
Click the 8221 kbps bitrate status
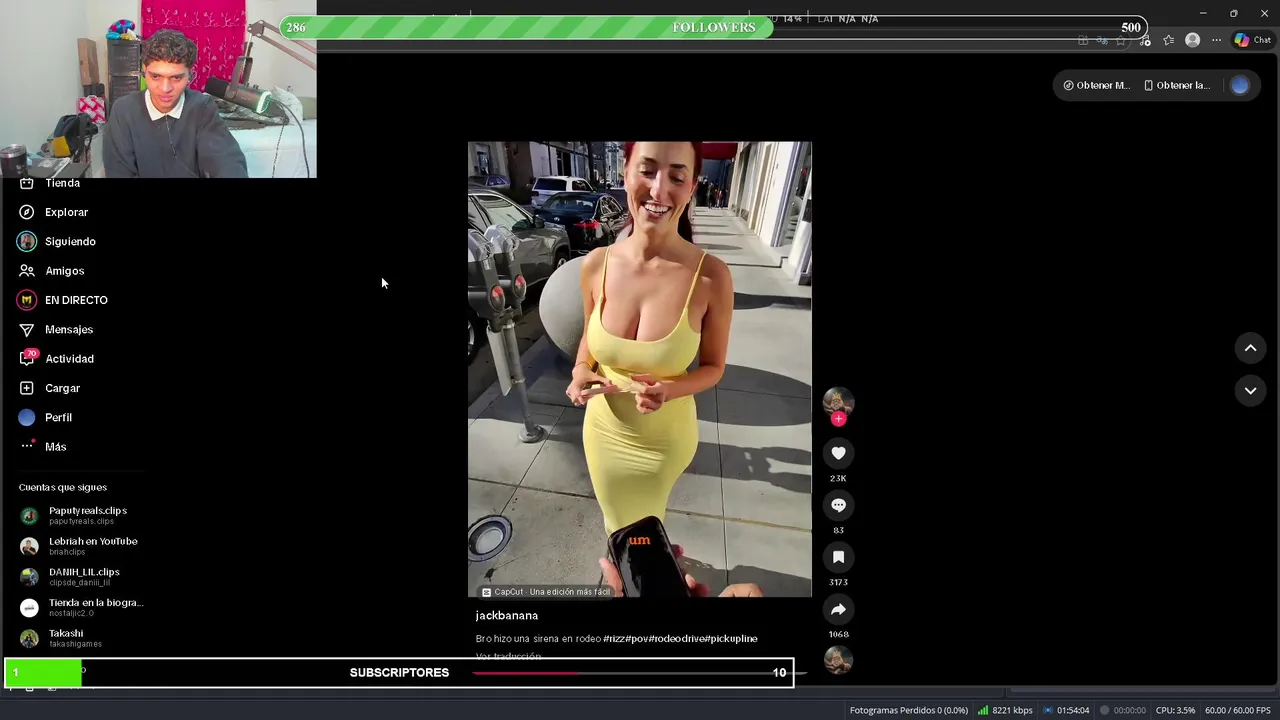click(1005, 710)
